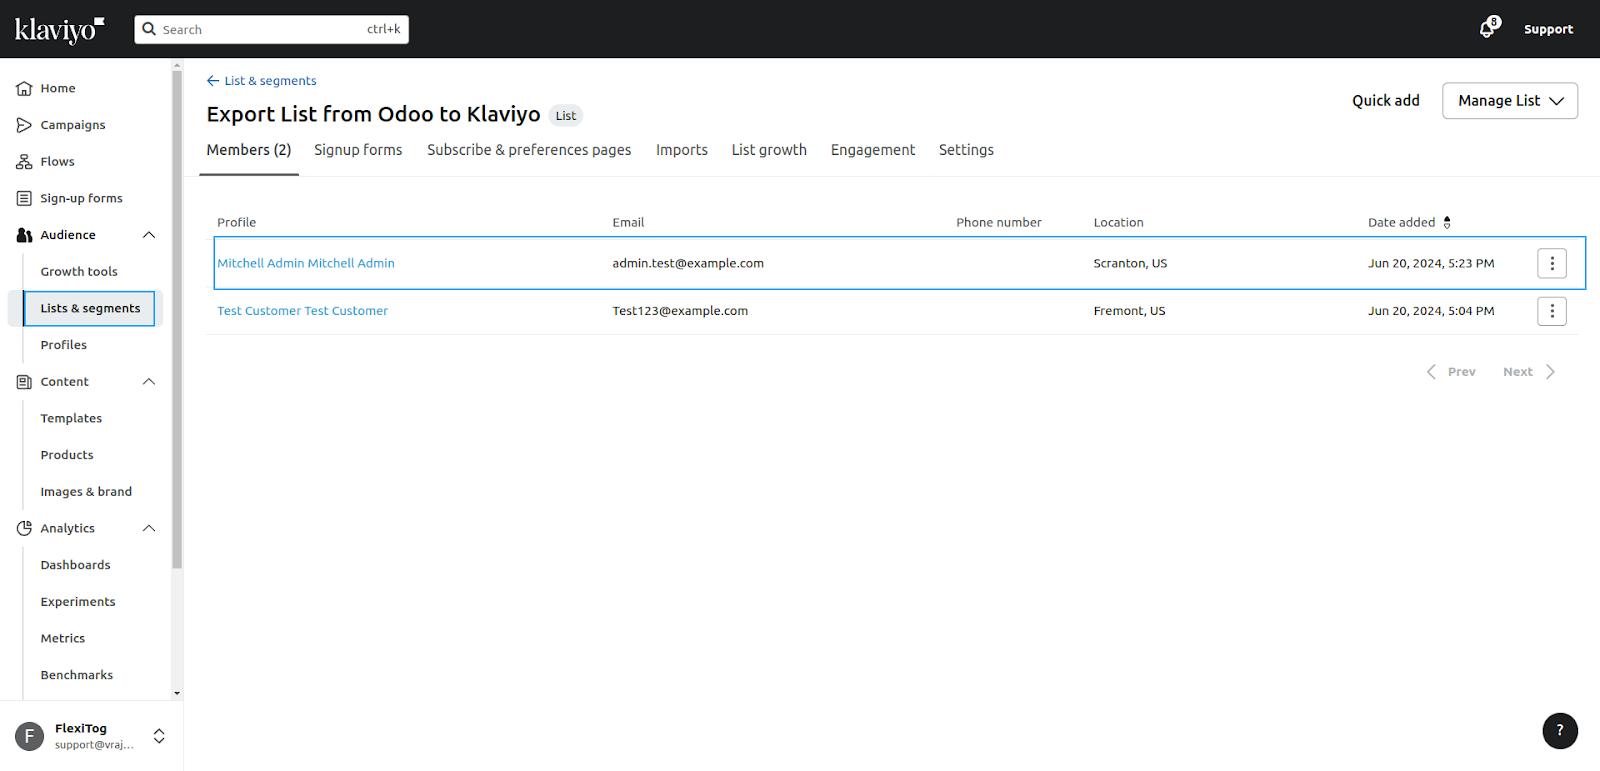The width and height of the screenshot is (1600, 771).
Task: Click the Campaigns paper-plane icon
Action: point(24,125)
